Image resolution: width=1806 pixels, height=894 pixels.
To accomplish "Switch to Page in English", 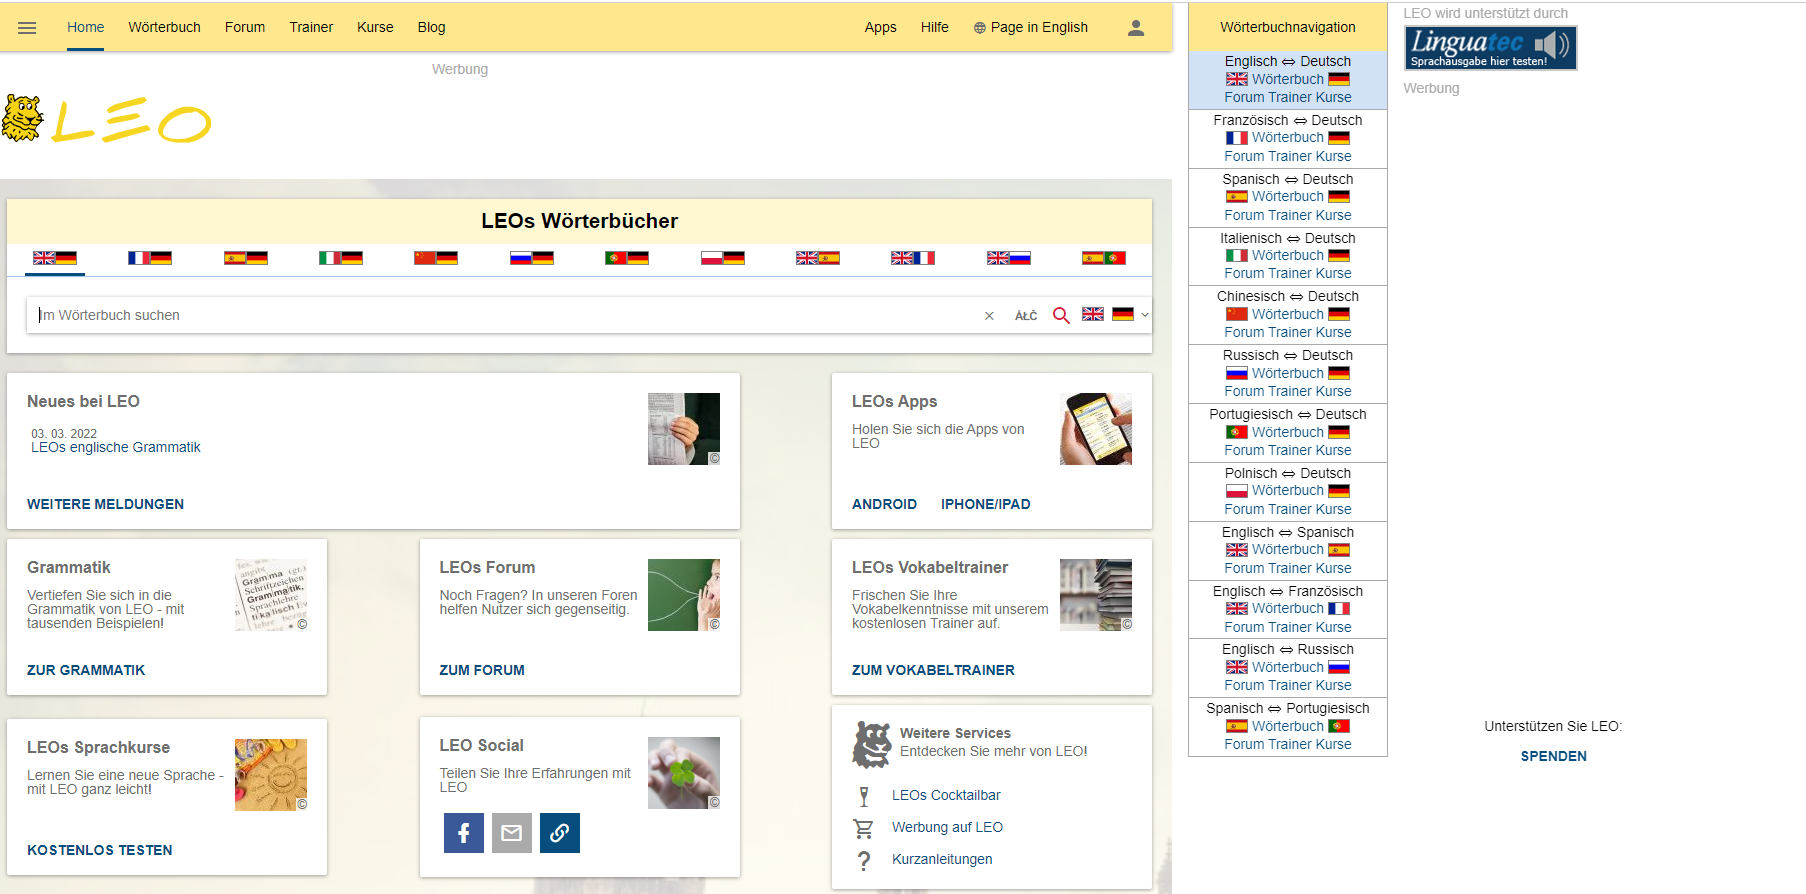I will pyautogui.click(x=1031, y=28).
